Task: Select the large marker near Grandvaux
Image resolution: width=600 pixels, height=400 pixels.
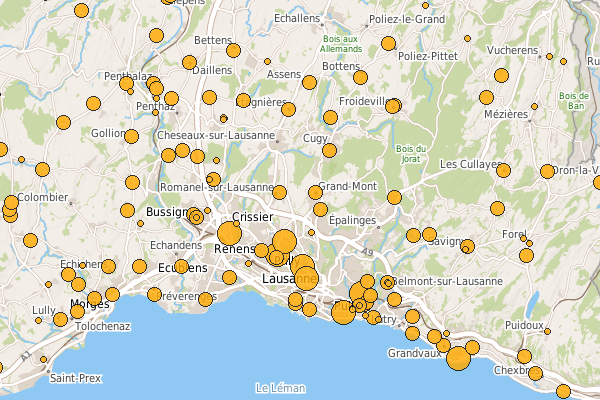Action: 459,358
